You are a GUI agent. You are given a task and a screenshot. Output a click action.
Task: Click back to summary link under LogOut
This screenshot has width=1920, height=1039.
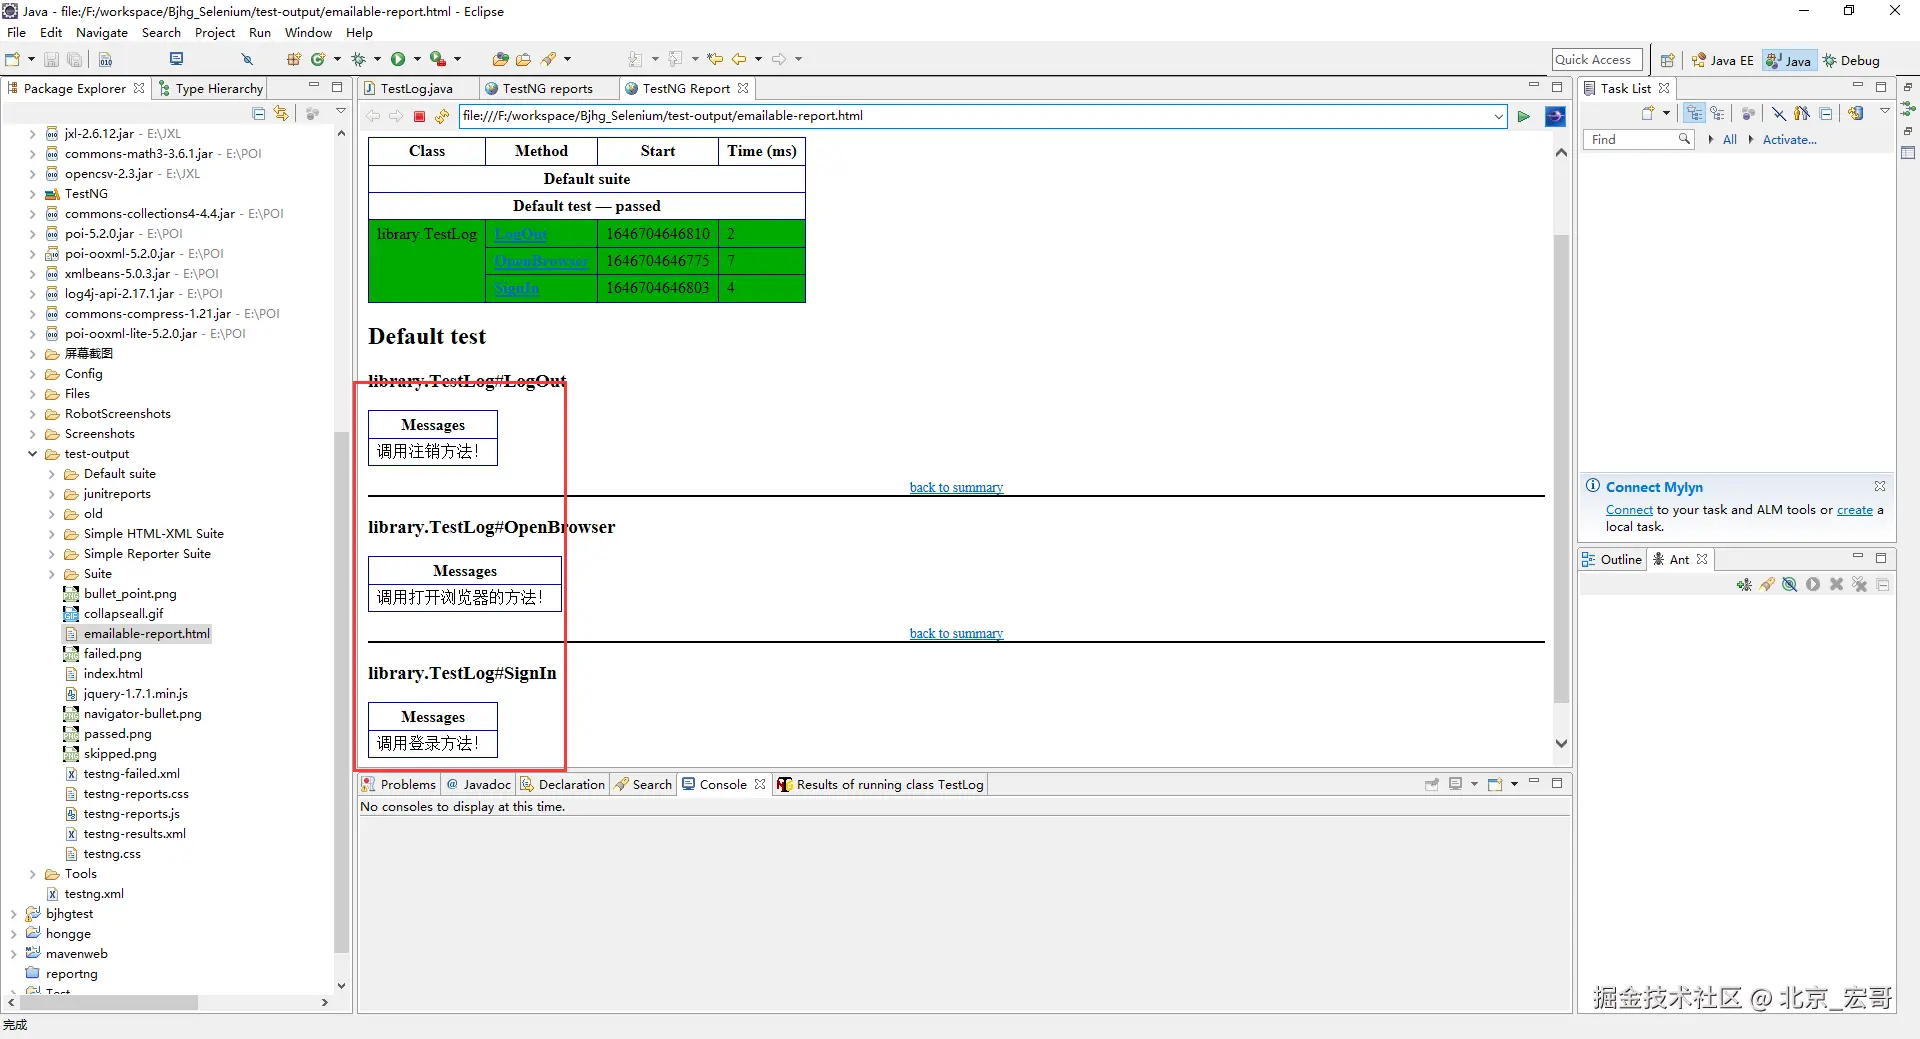(956, 487)
